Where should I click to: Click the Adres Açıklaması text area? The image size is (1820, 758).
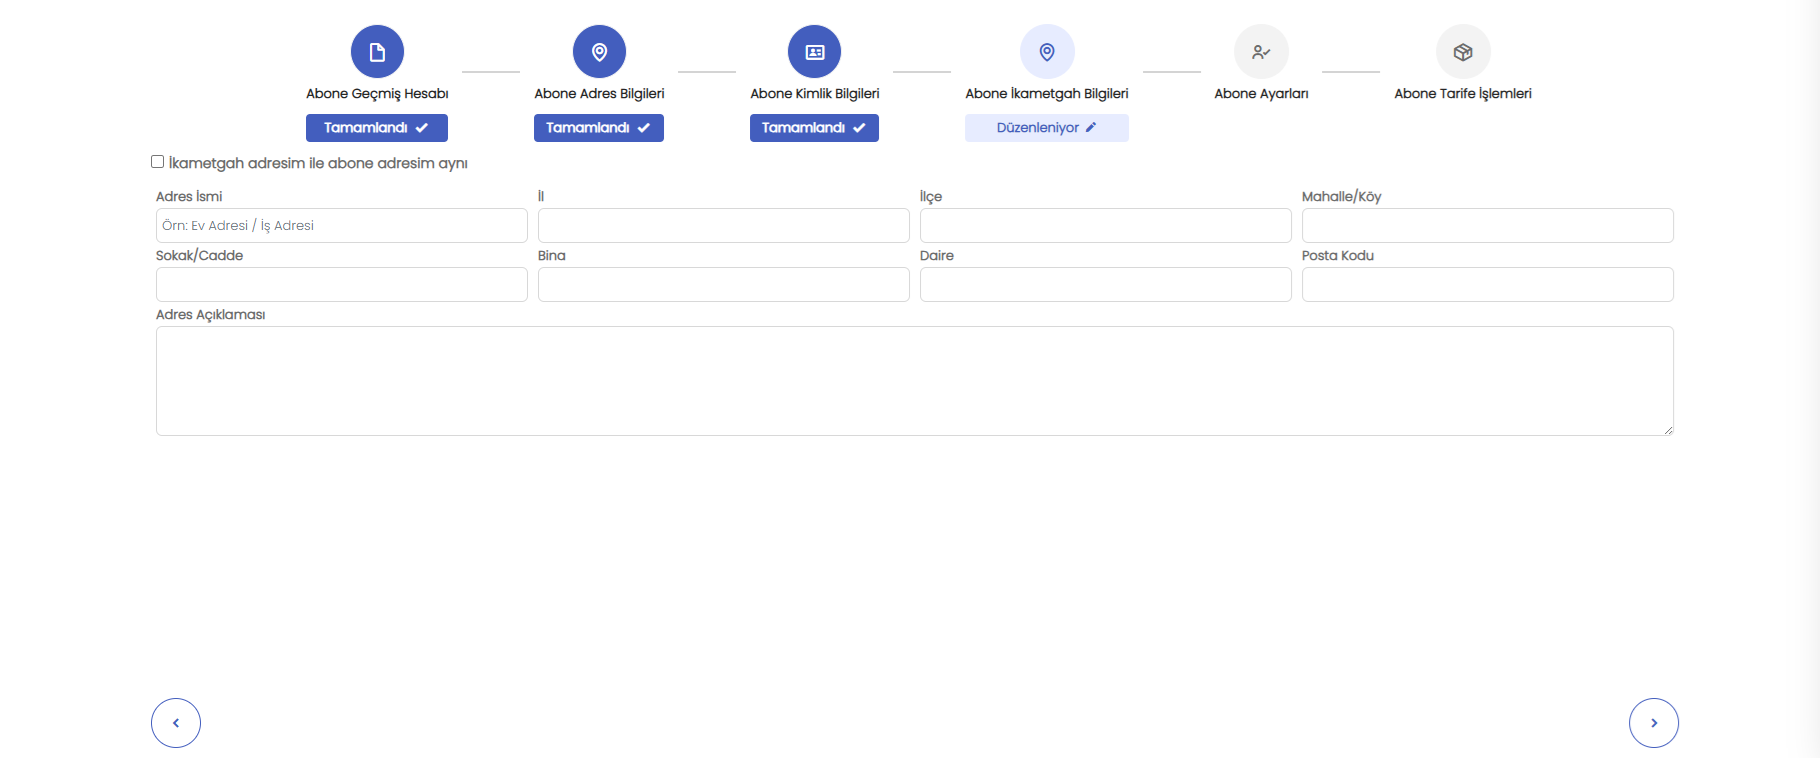[914, 381]
